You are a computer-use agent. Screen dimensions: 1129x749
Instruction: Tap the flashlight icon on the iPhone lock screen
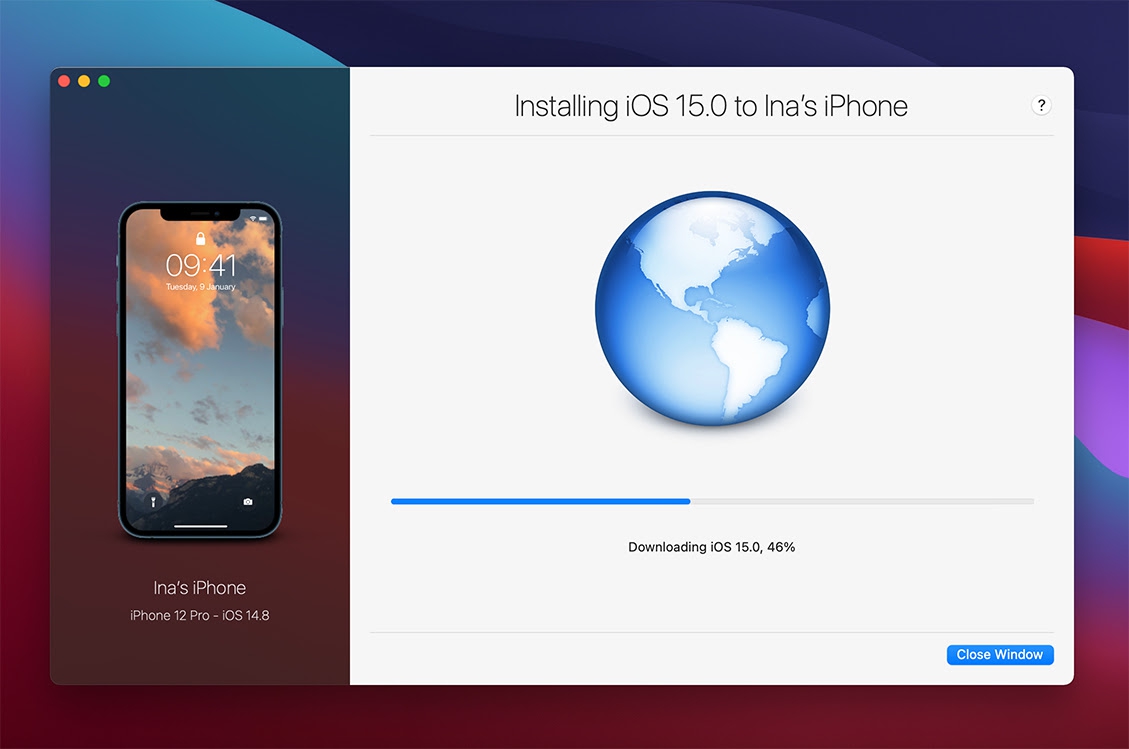(x=153, y=502)
